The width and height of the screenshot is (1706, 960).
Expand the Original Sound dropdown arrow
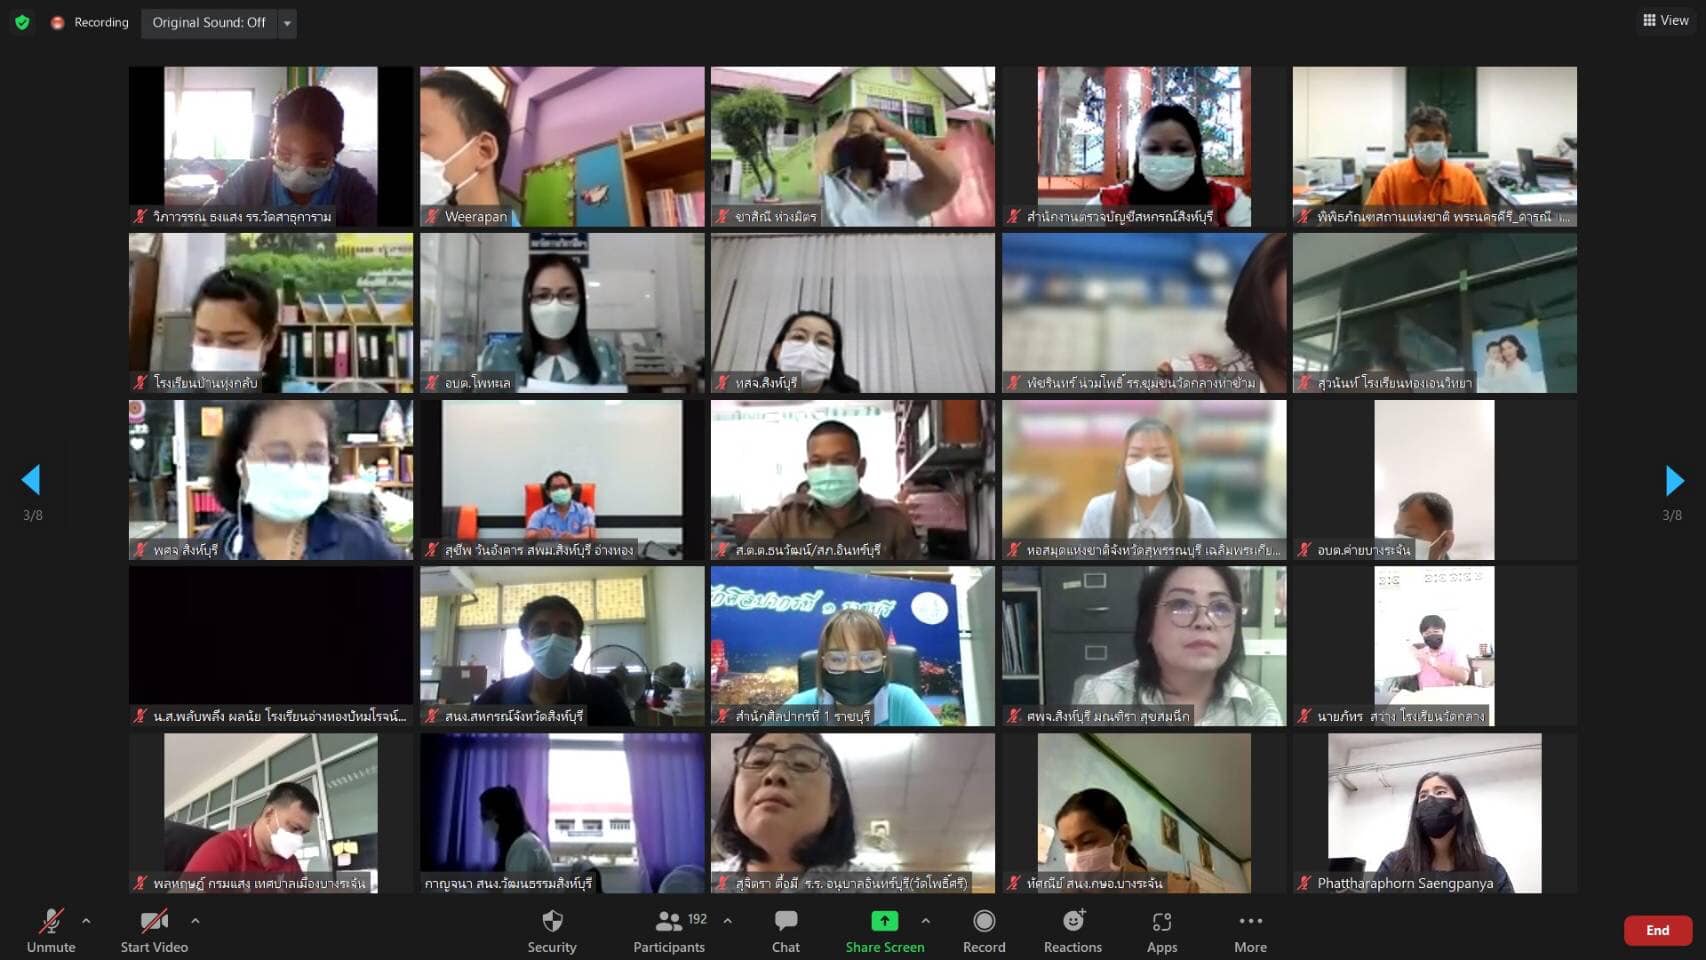(287, 22)
